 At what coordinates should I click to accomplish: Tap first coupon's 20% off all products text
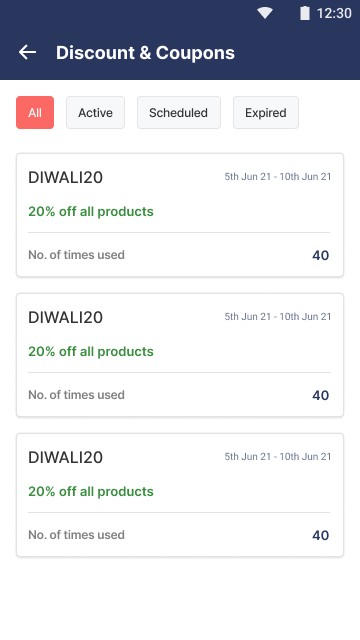[91, 211]
